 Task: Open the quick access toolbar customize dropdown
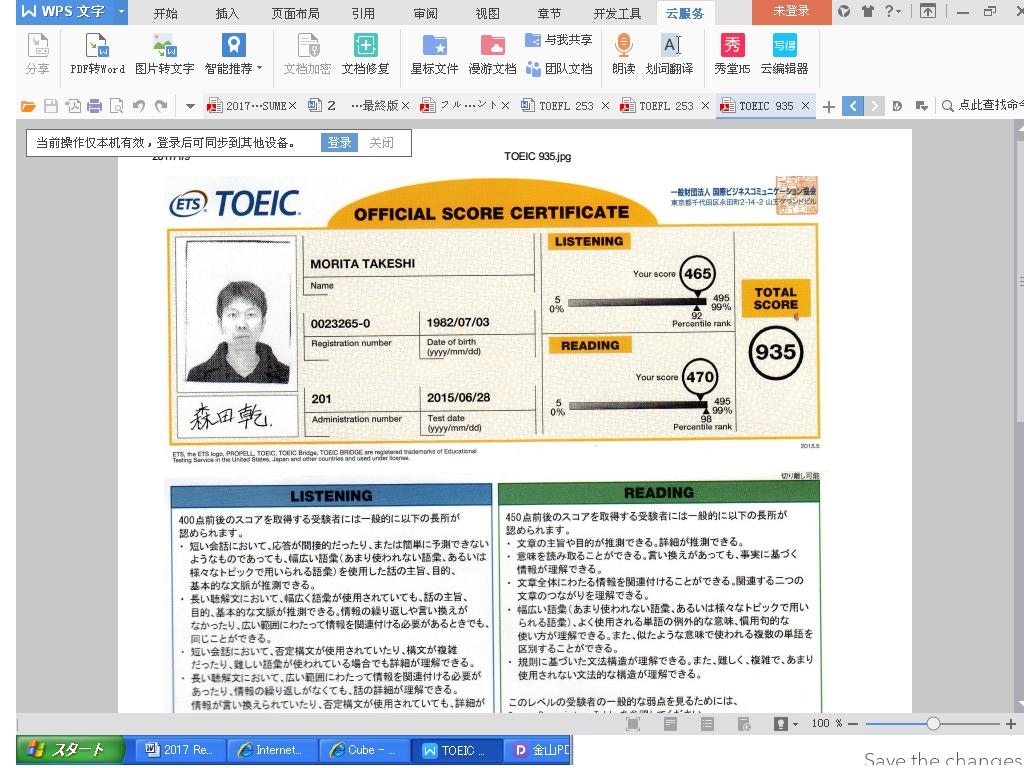tap(190, 106)
